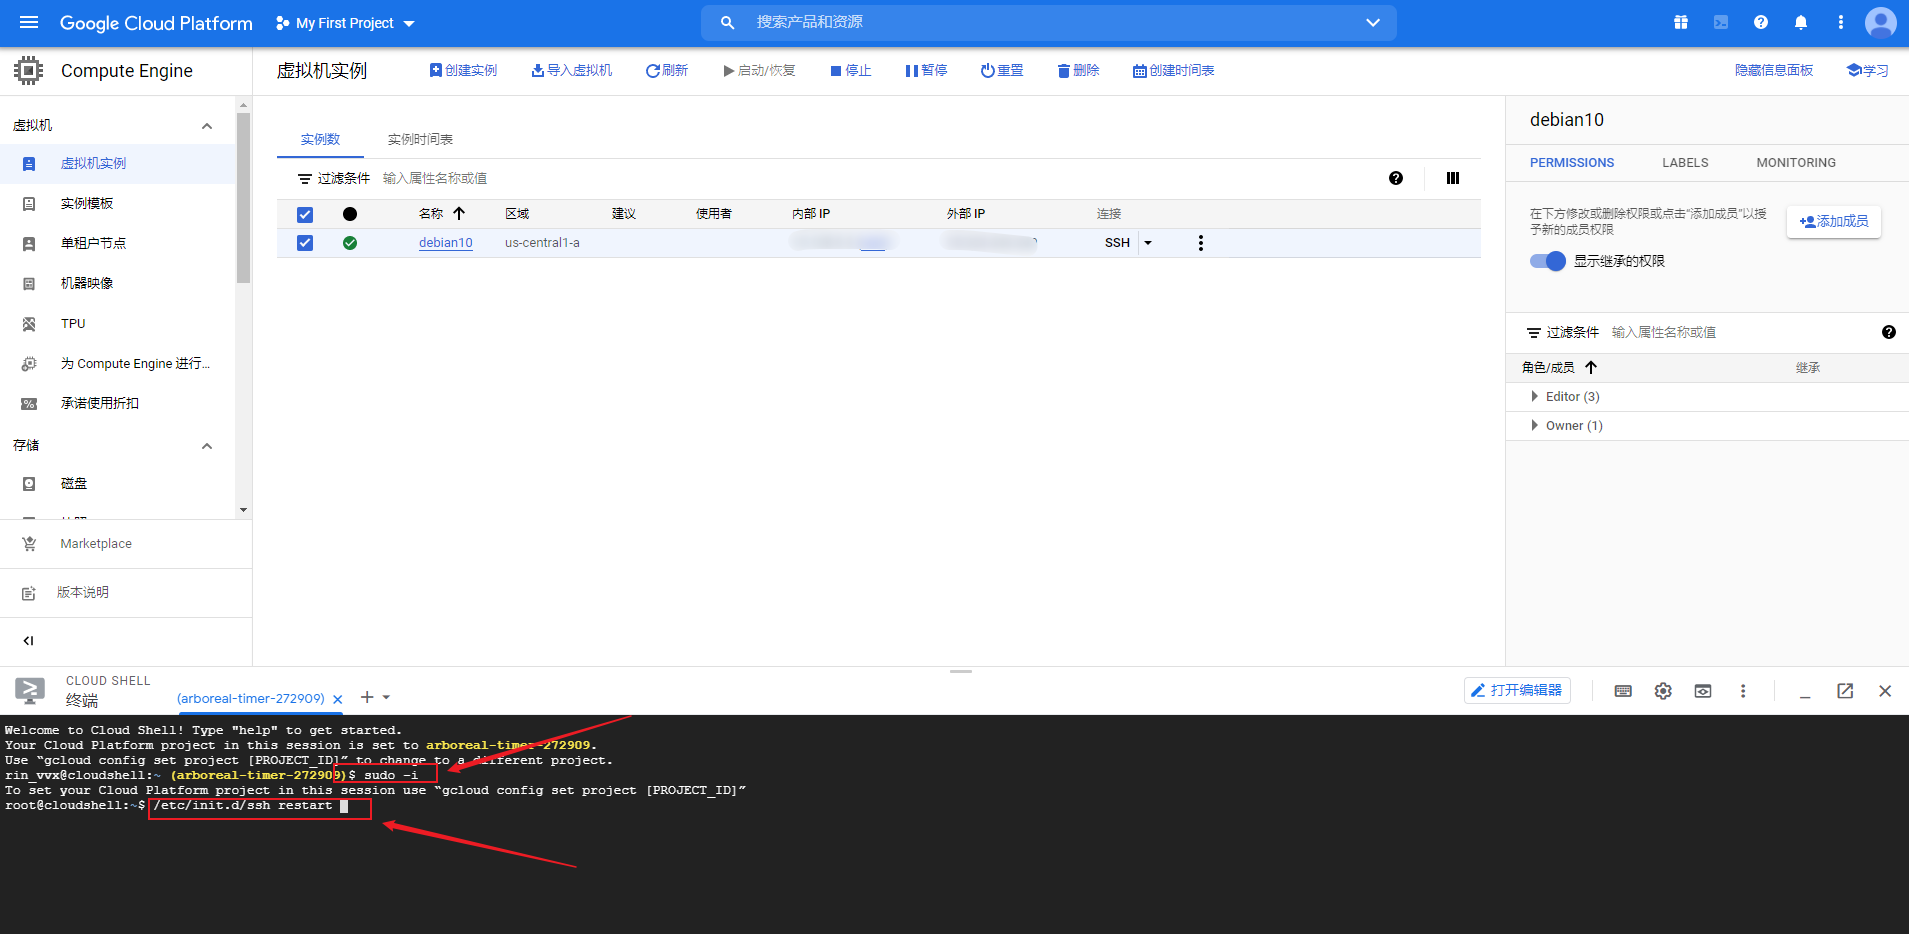Open Cloud Shell keyboard settings icon
Screen dimensions: 1909x934
[x=1623, y=691]
